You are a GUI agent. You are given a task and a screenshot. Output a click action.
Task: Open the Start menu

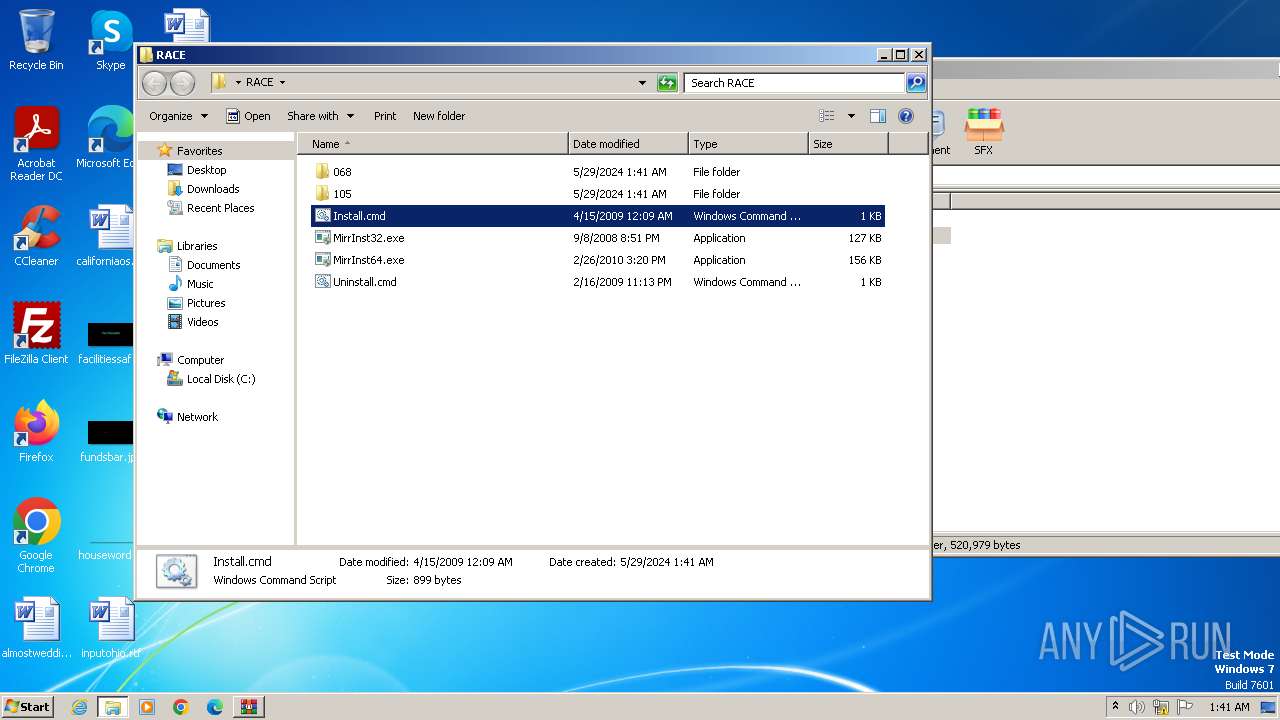28,707
